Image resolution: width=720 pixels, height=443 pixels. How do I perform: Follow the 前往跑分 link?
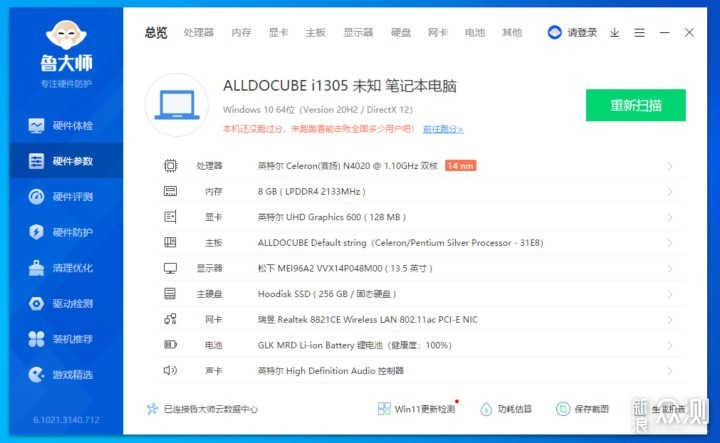443,129
